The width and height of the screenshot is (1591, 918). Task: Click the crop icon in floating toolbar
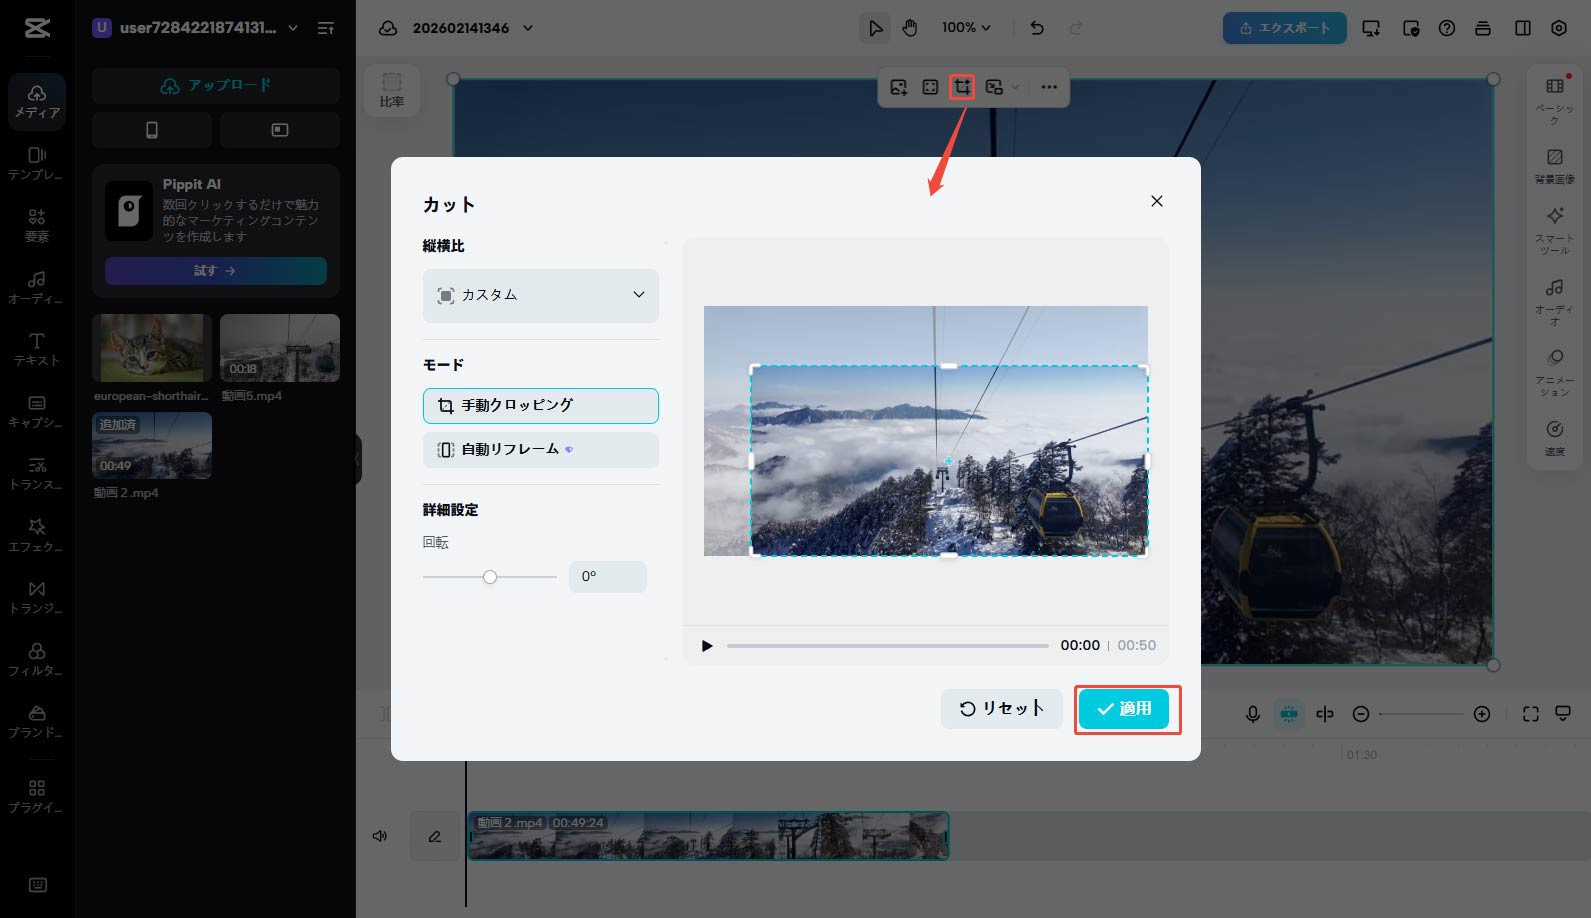[x=962, y=87]
